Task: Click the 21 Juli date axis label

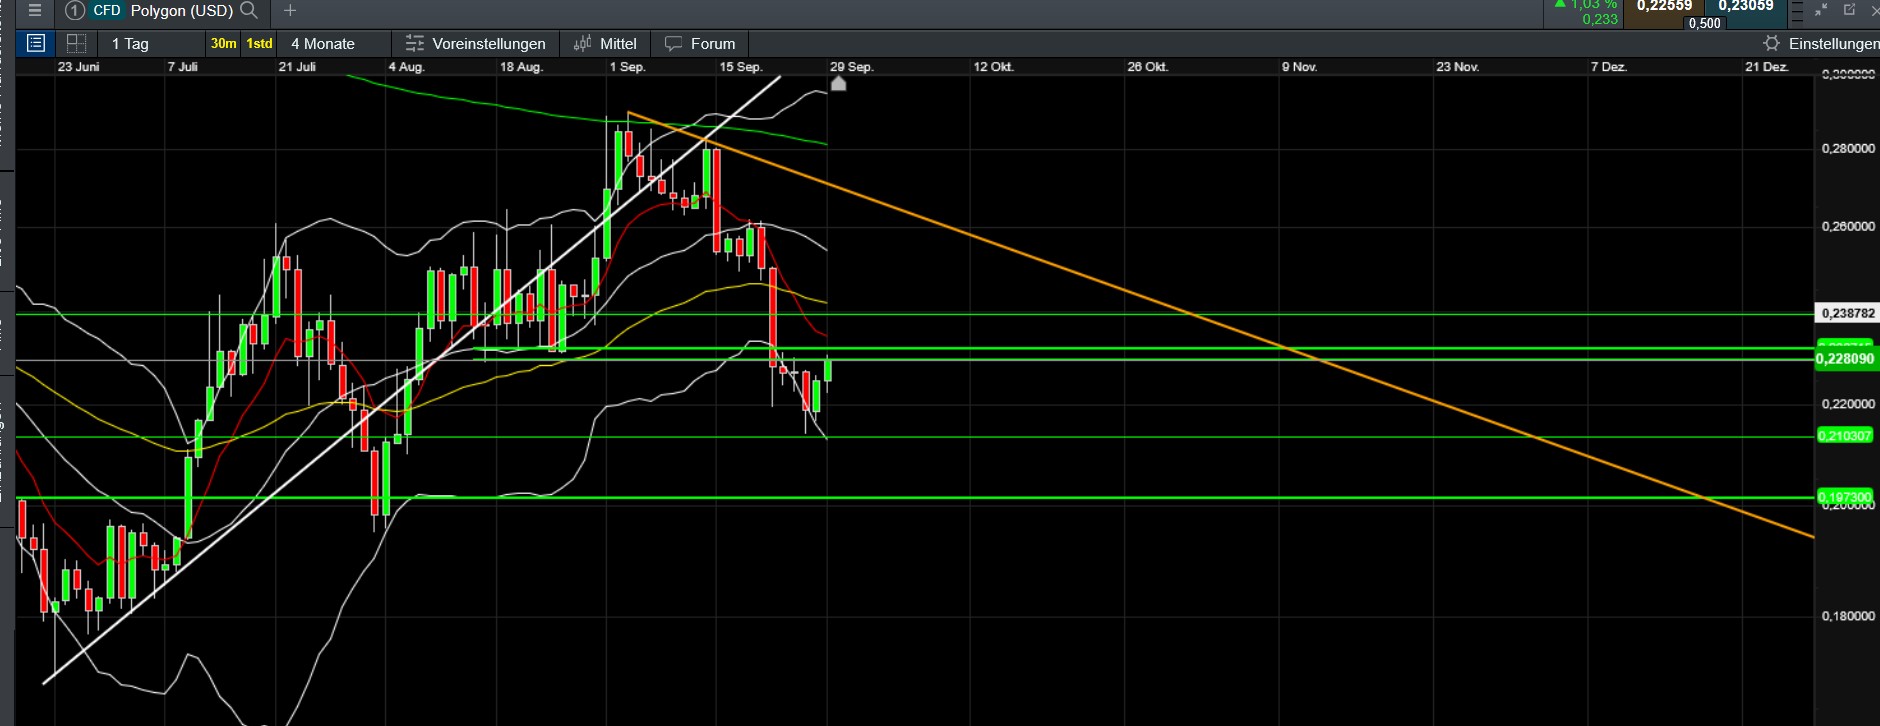Action: coord(297,67)
